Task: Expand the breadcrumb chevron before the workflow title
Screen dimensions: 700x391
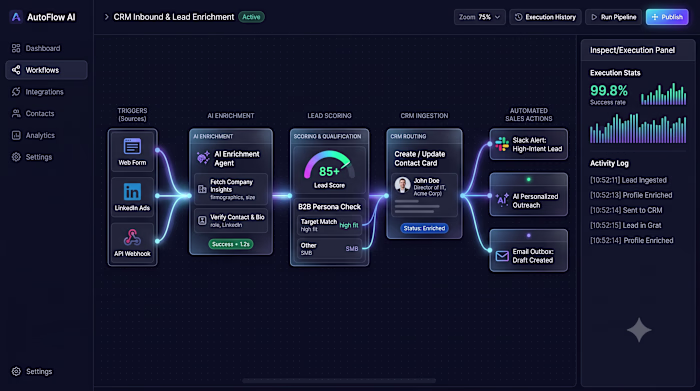Action: (x=106, y=17)
